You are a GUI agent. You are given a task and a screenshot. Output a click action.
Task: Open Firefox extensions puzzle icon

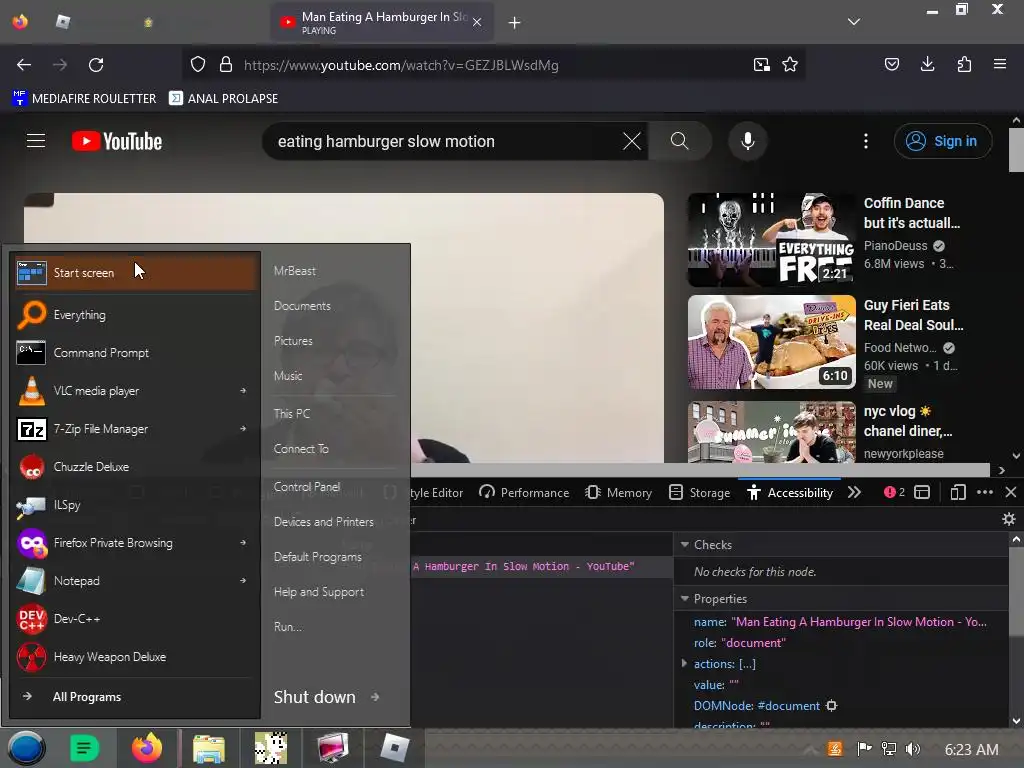point(964,64)
